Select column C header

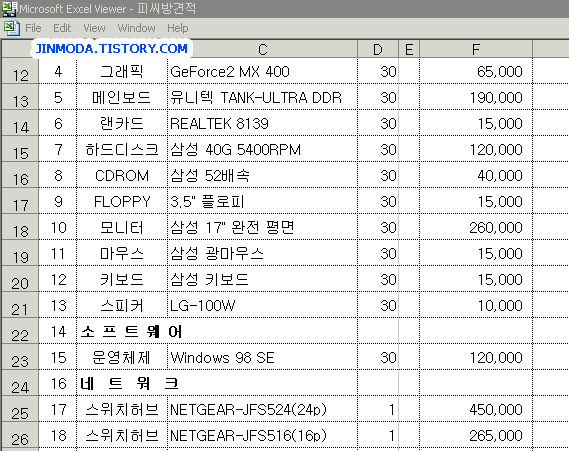click(262, 49)
